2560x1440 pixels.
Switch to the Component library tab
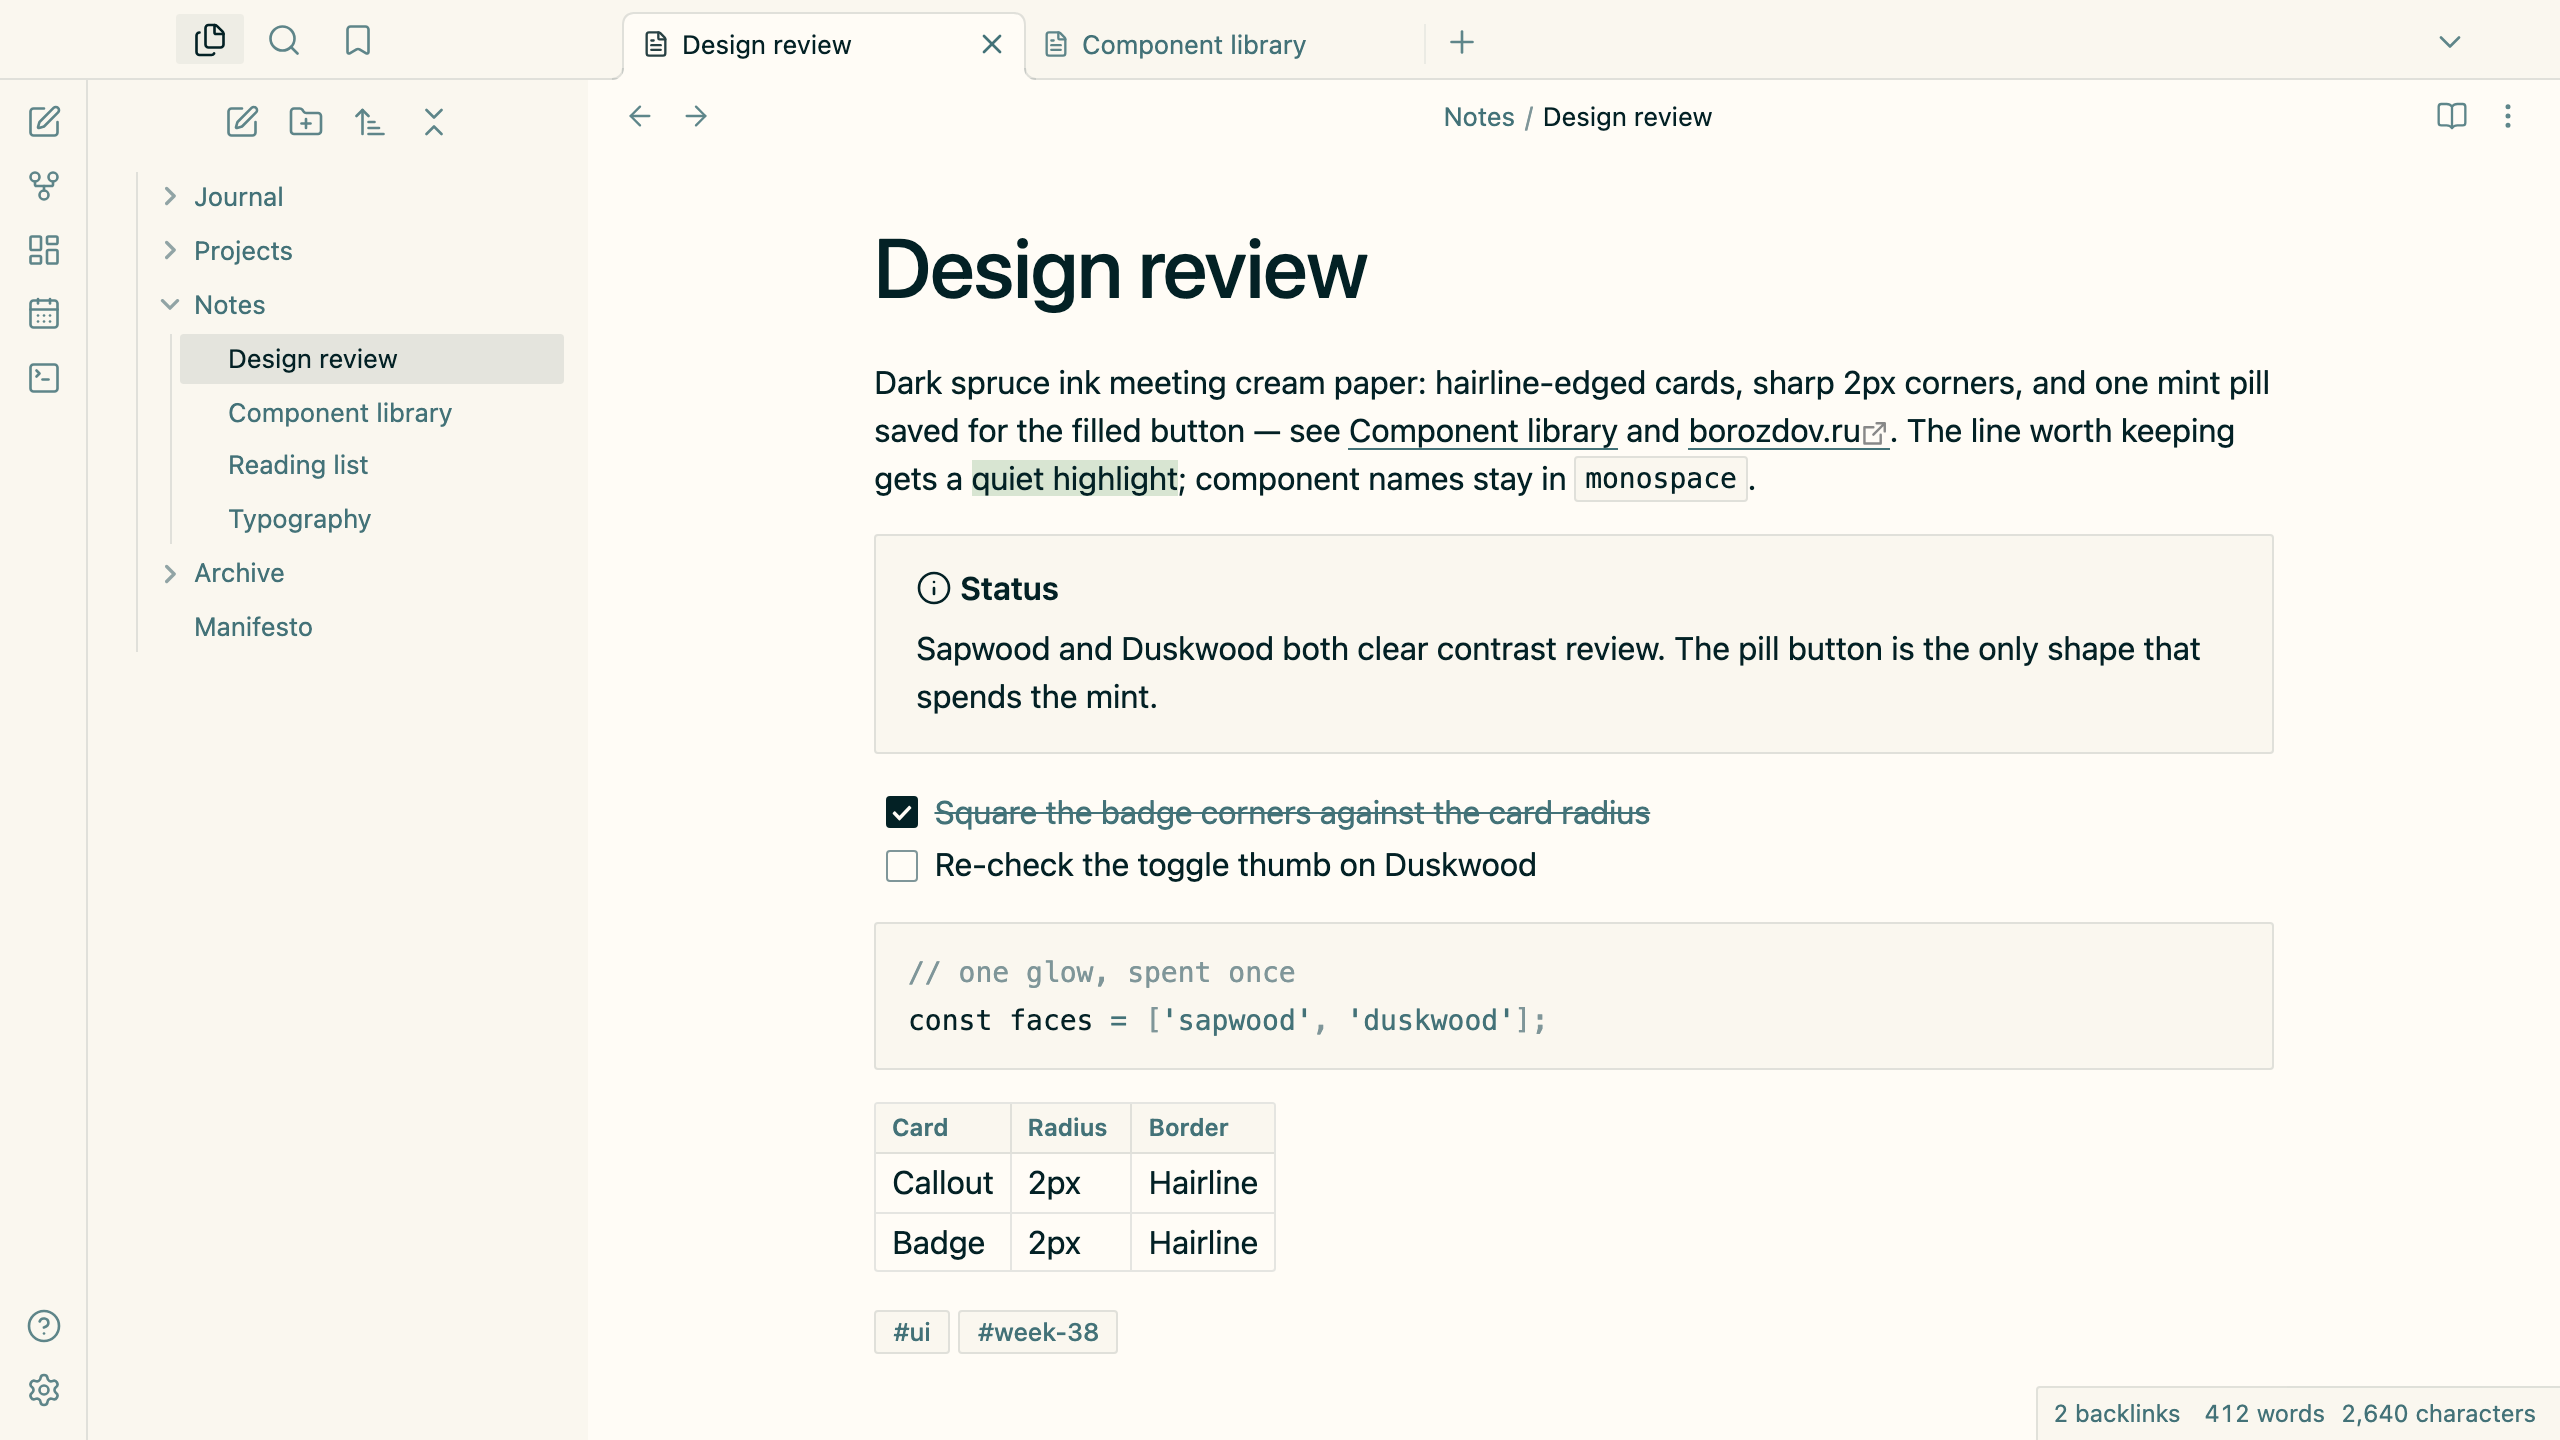[x=1224, y=44]
